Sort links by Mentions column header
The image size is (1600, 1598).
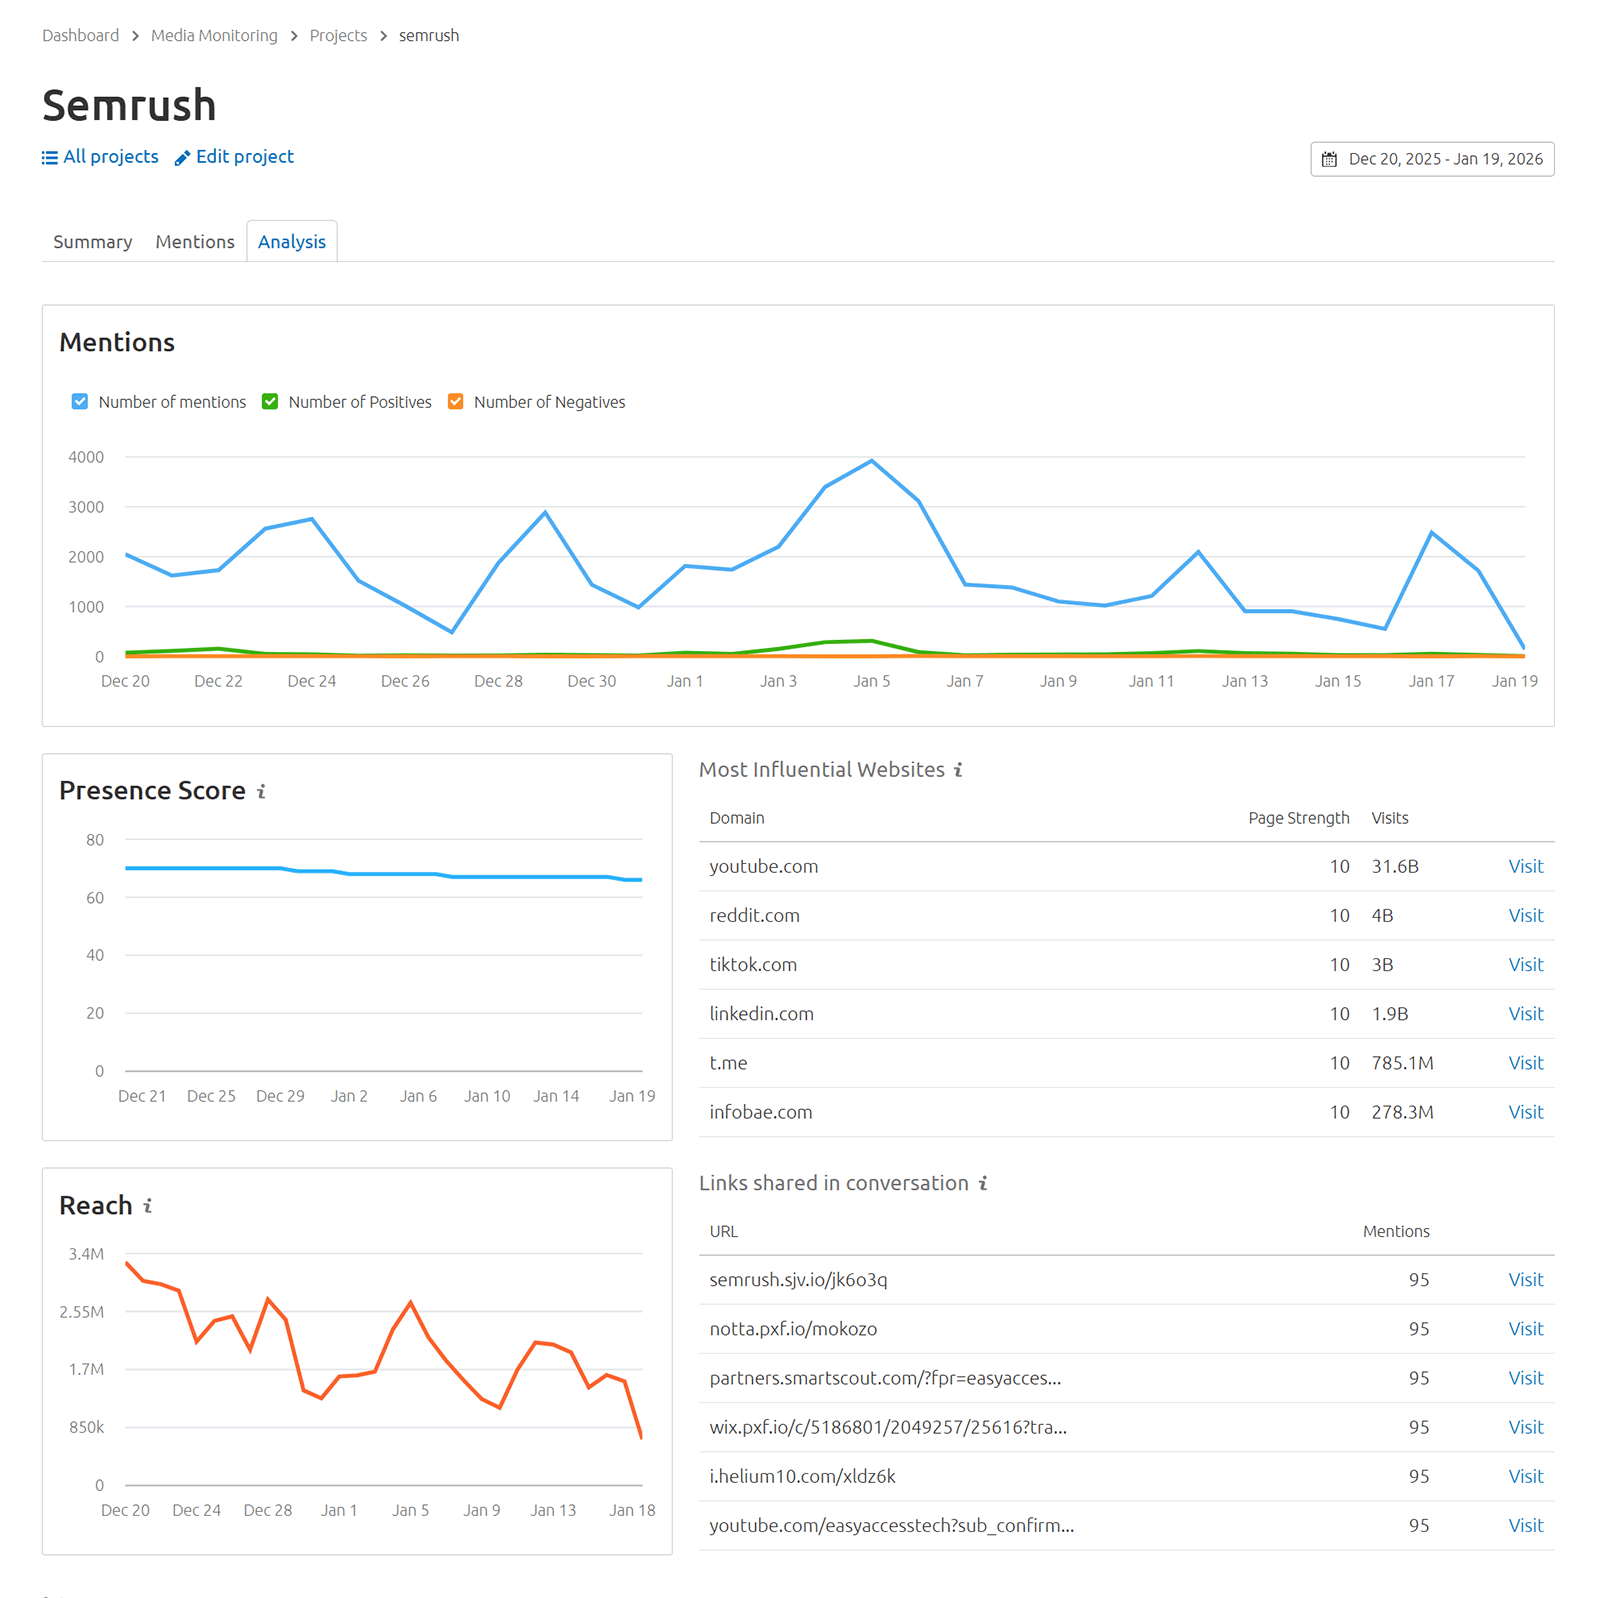point(1396,1231)
